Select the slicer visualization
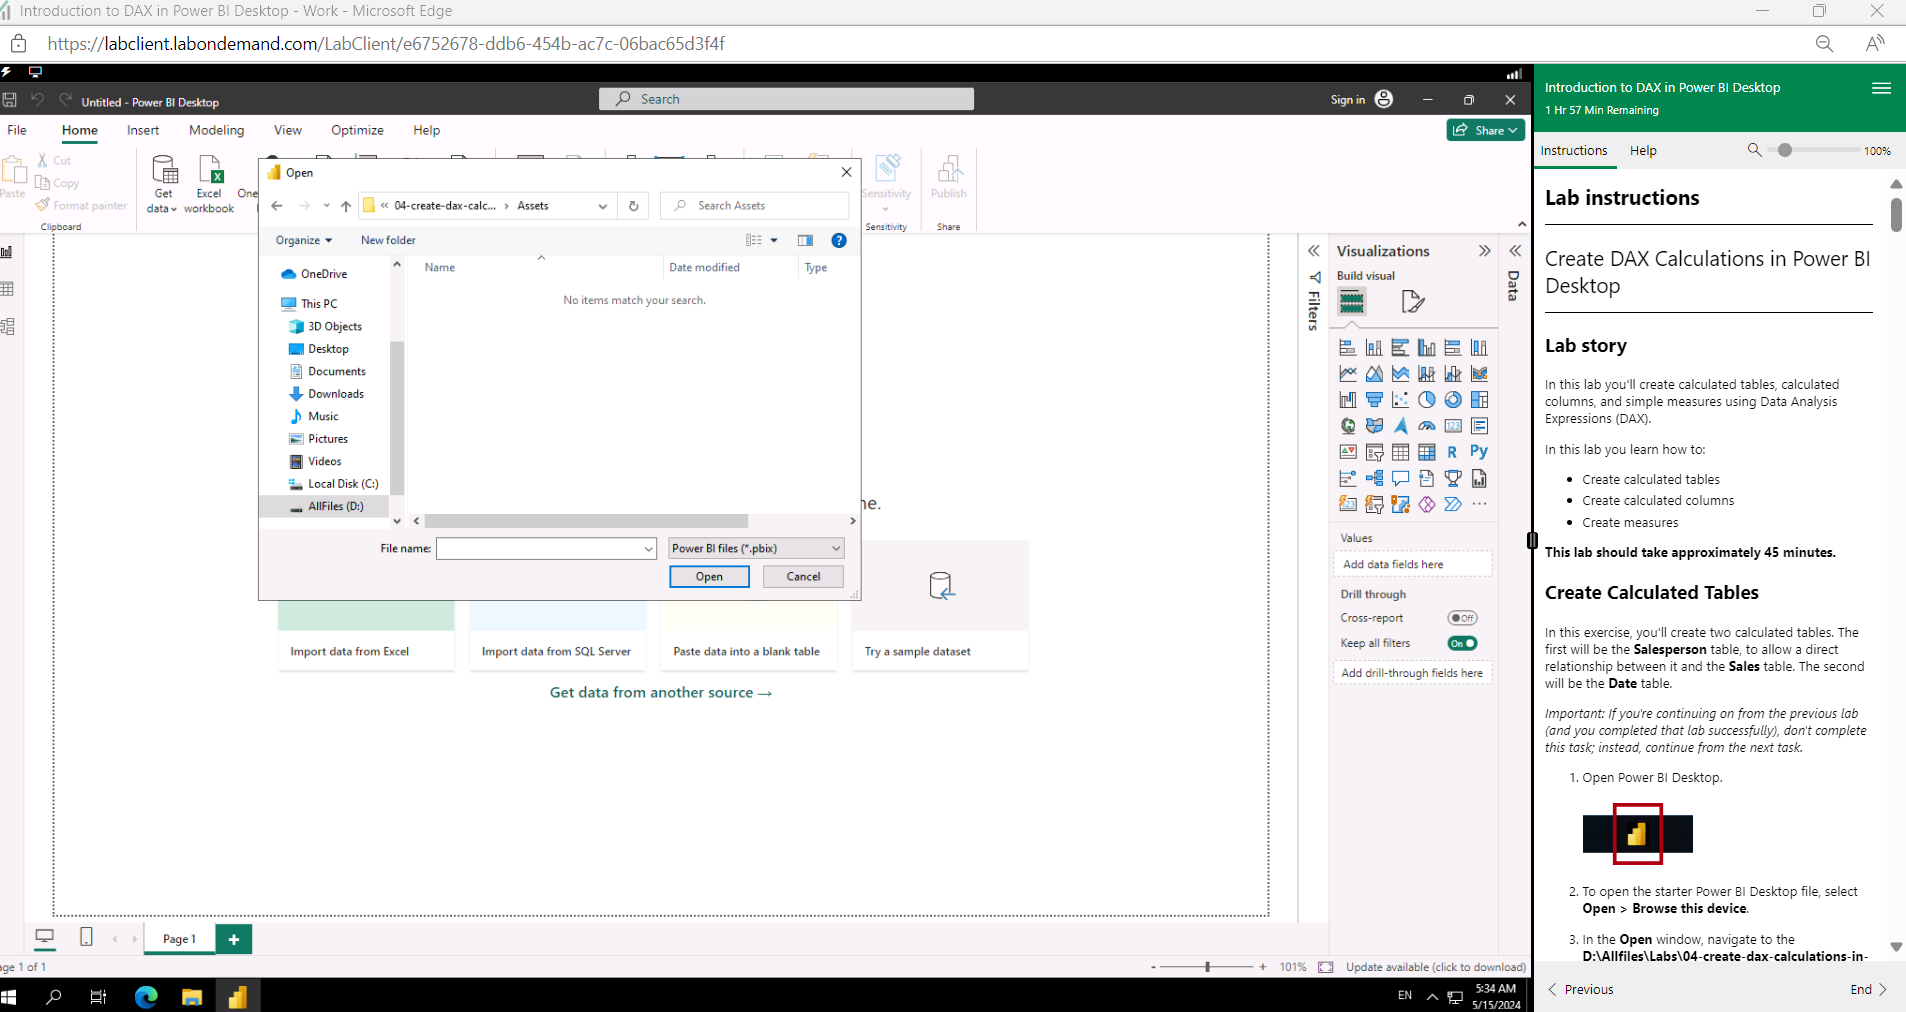This screenshot has height=1012, width=1906. coord(1375,452)
